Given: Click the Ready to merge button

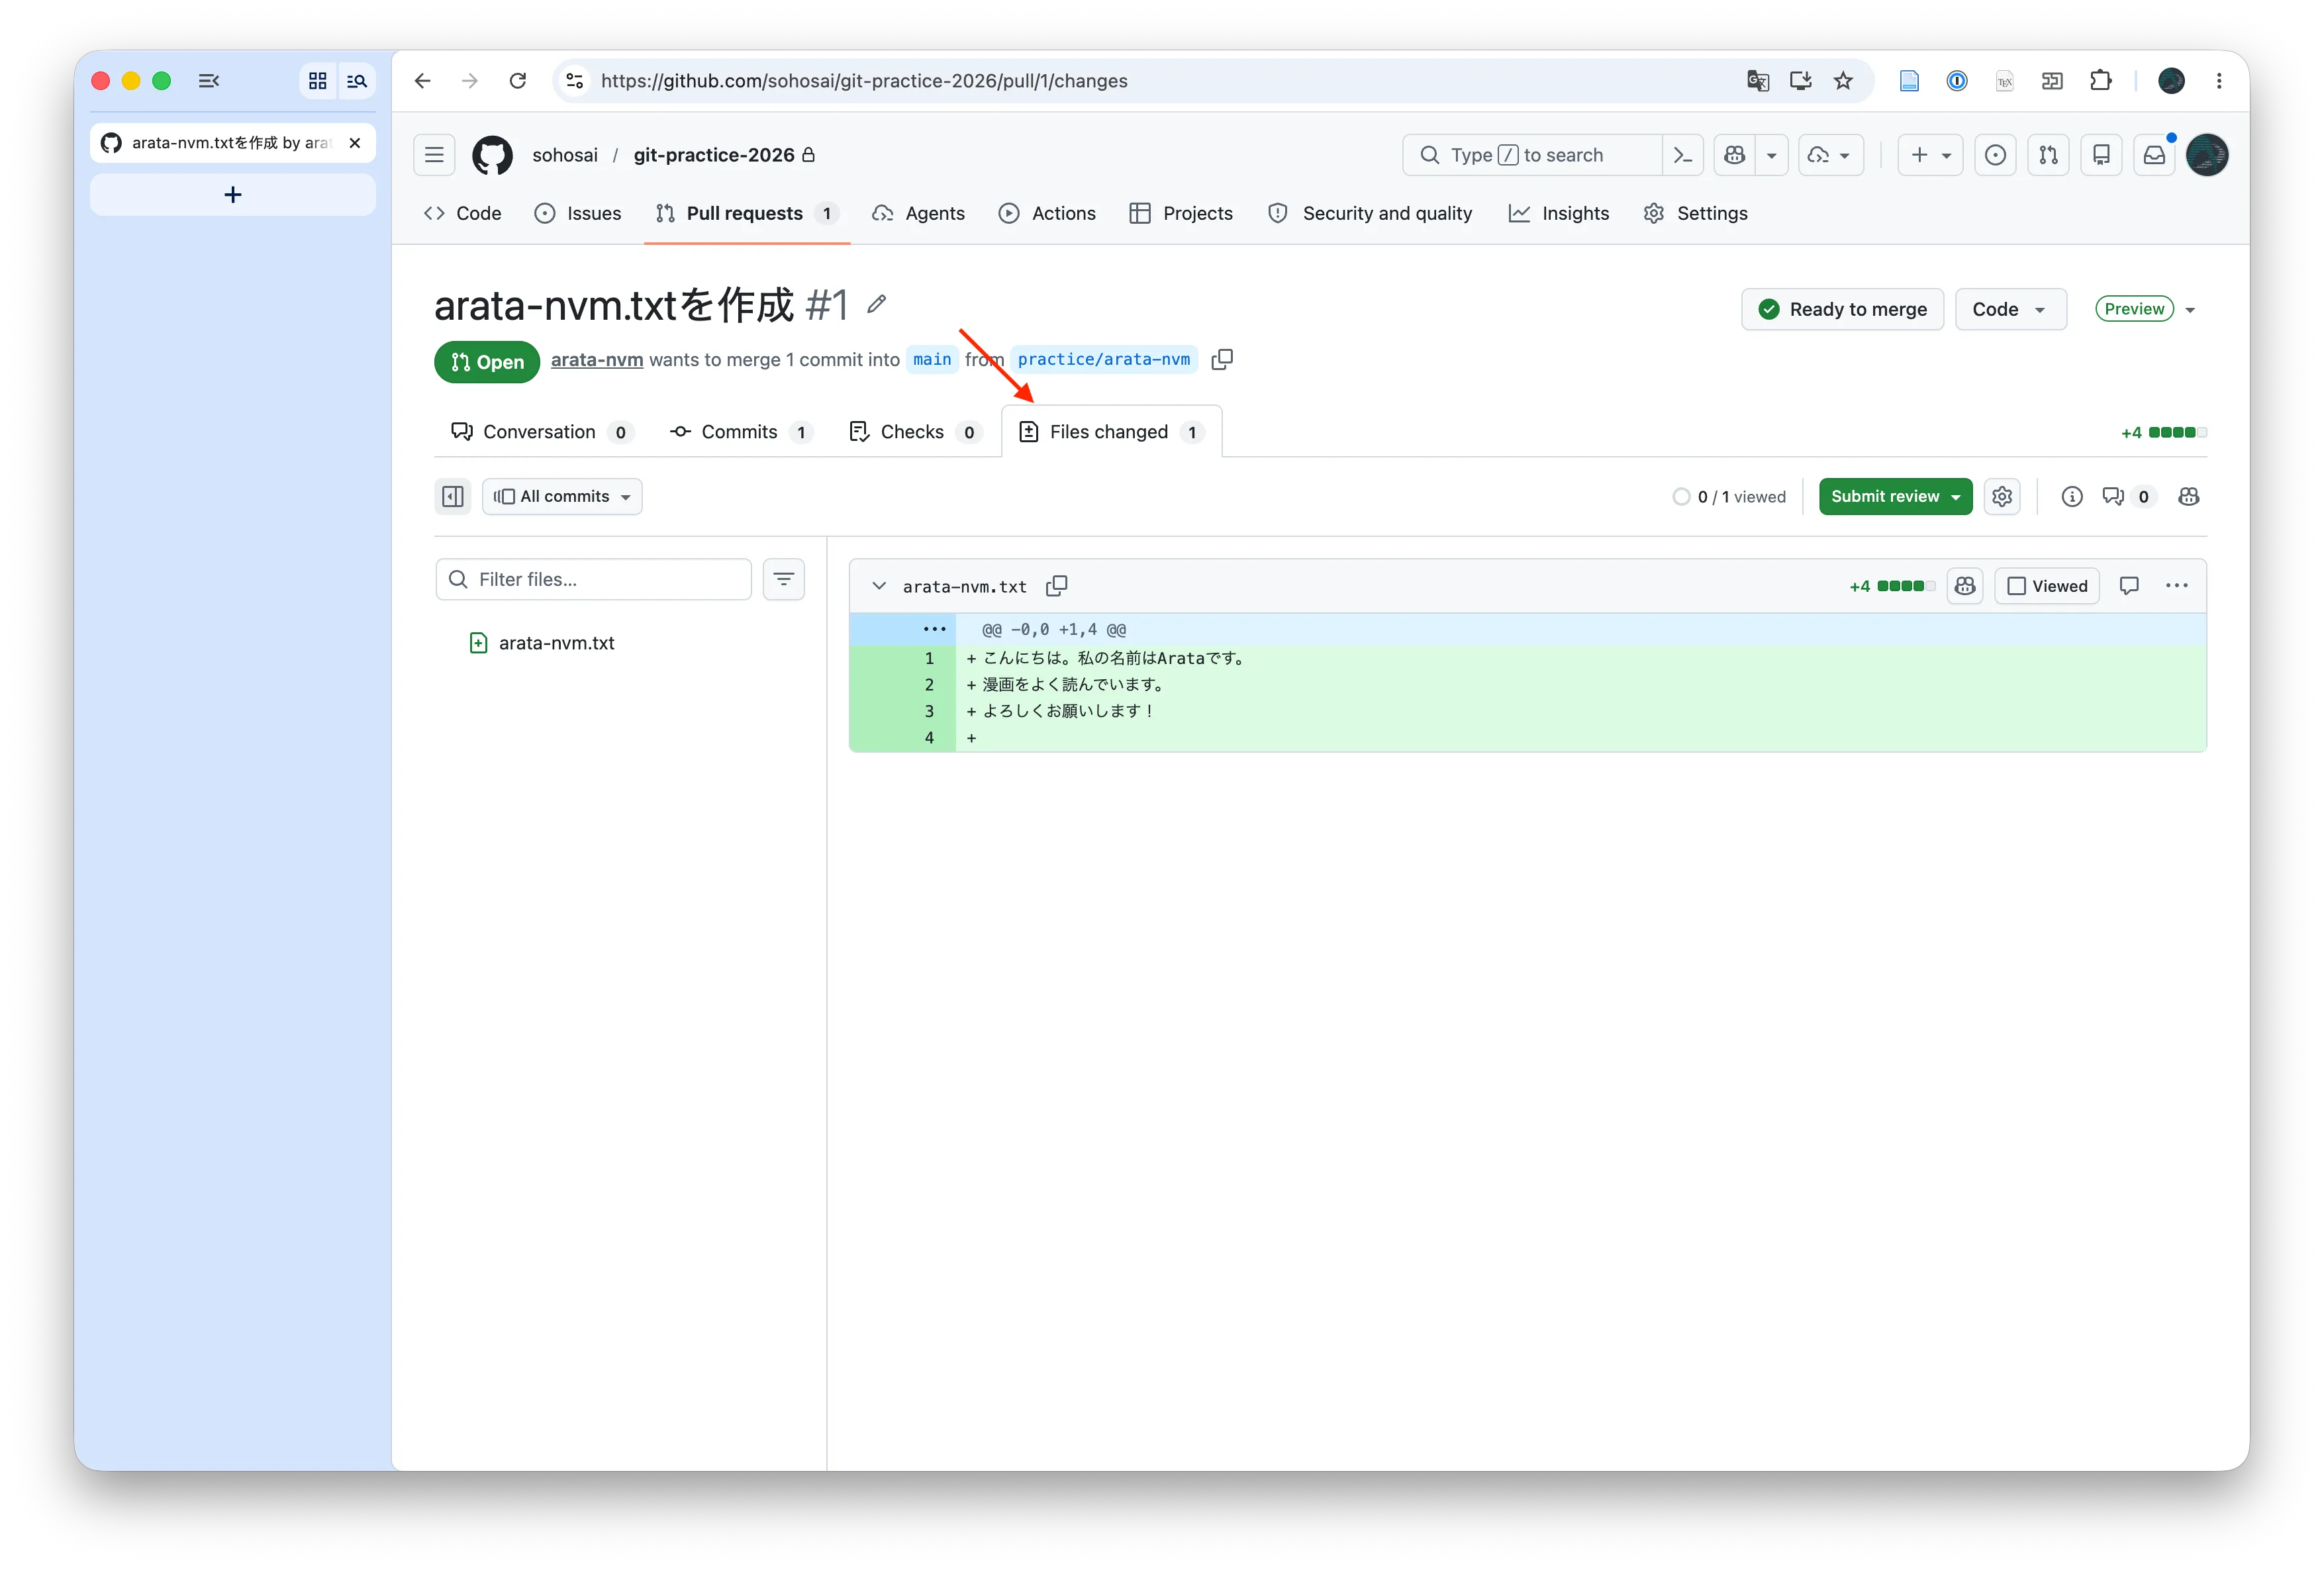Looking at the screenshot, I should [x=1842, y=309].
